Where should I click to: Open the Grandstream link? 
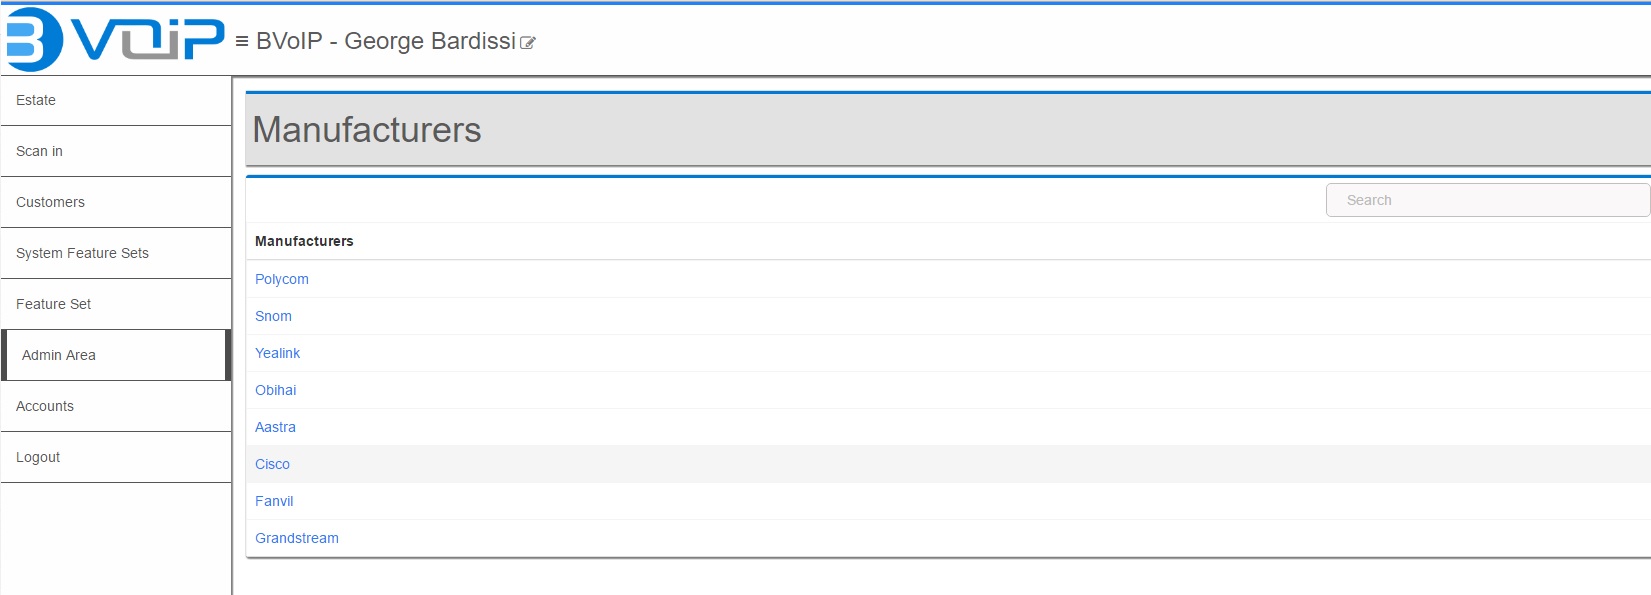point(297,538)
